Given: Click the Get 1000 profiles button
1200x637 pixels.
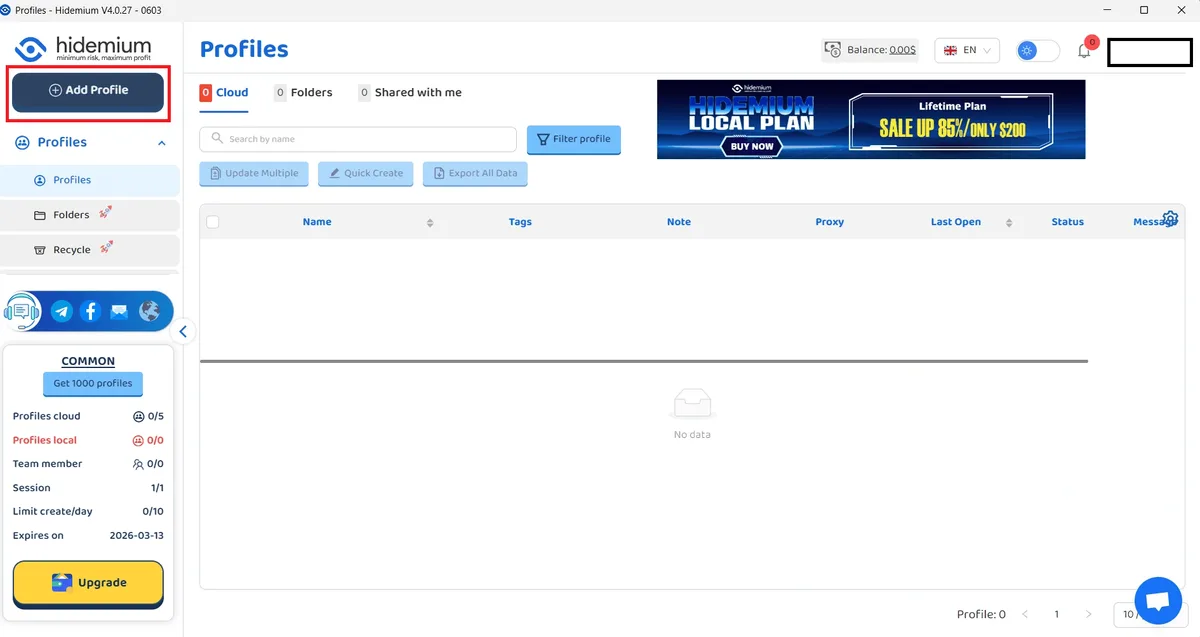Looking at the screenshot, I should click(x=93, y=383).
